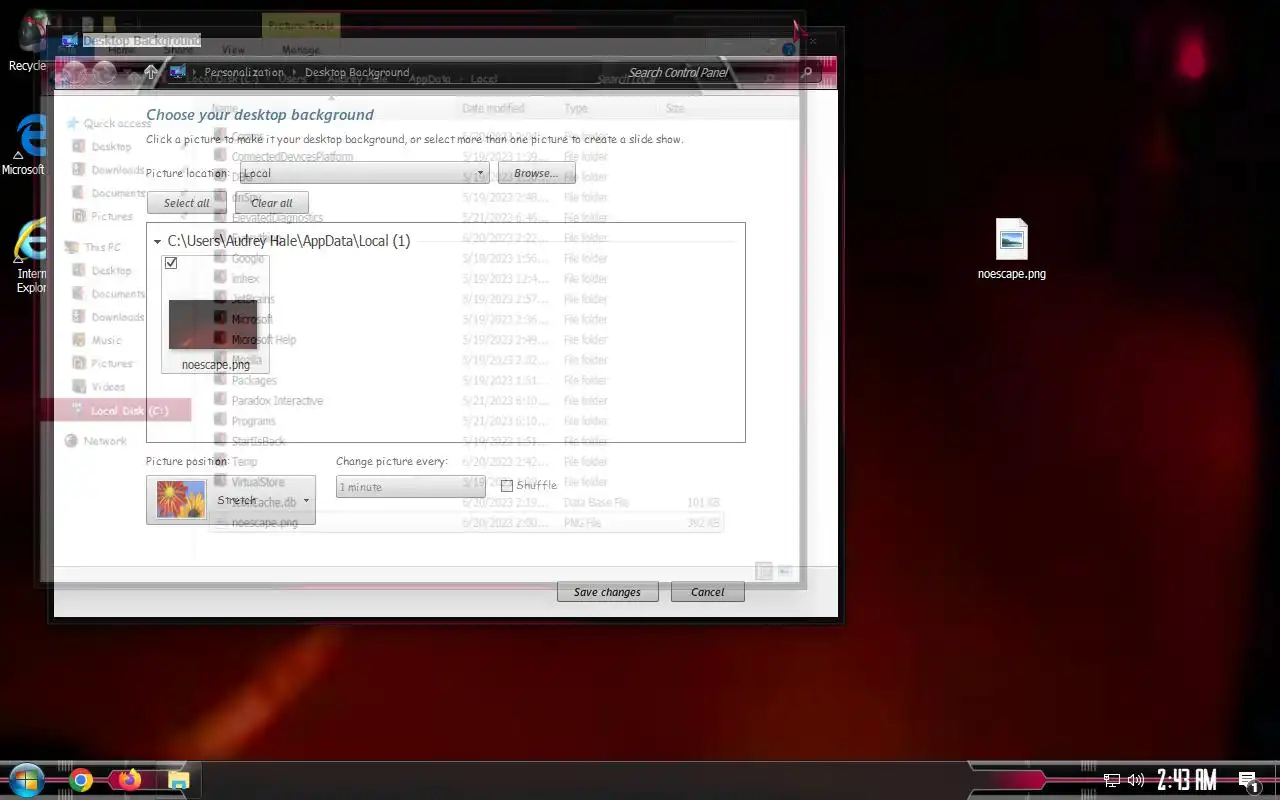The image size is (1280, 800).
Task: Cancel the desktop background changes
Action: (x=707, y=592)
